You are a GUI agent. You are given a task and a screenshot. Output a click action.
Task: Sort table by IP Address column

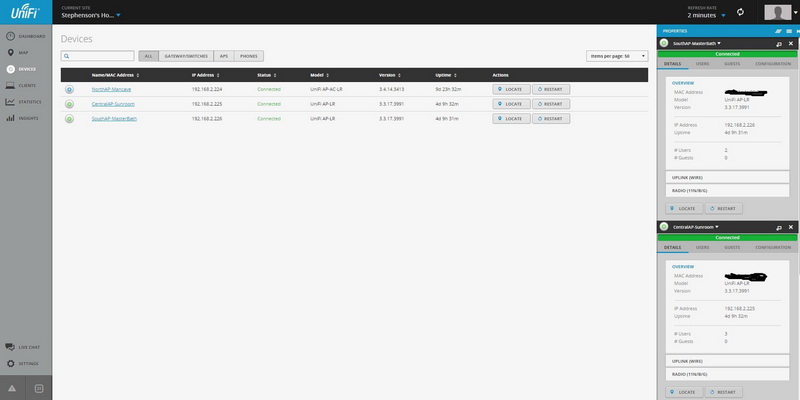[x=206, y=75]
